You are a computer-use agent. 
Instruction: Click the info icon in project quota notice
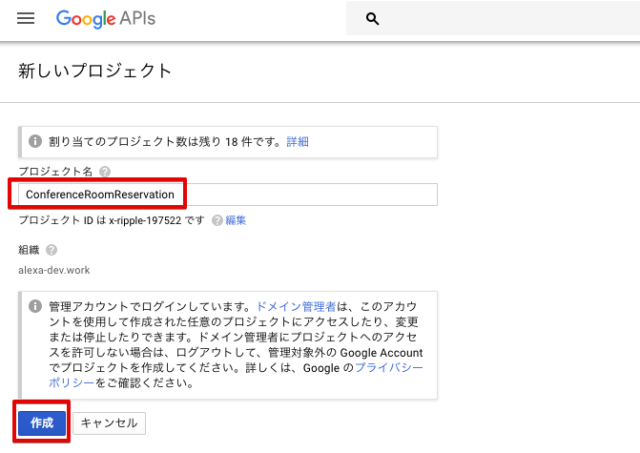(x=35, y=141)
